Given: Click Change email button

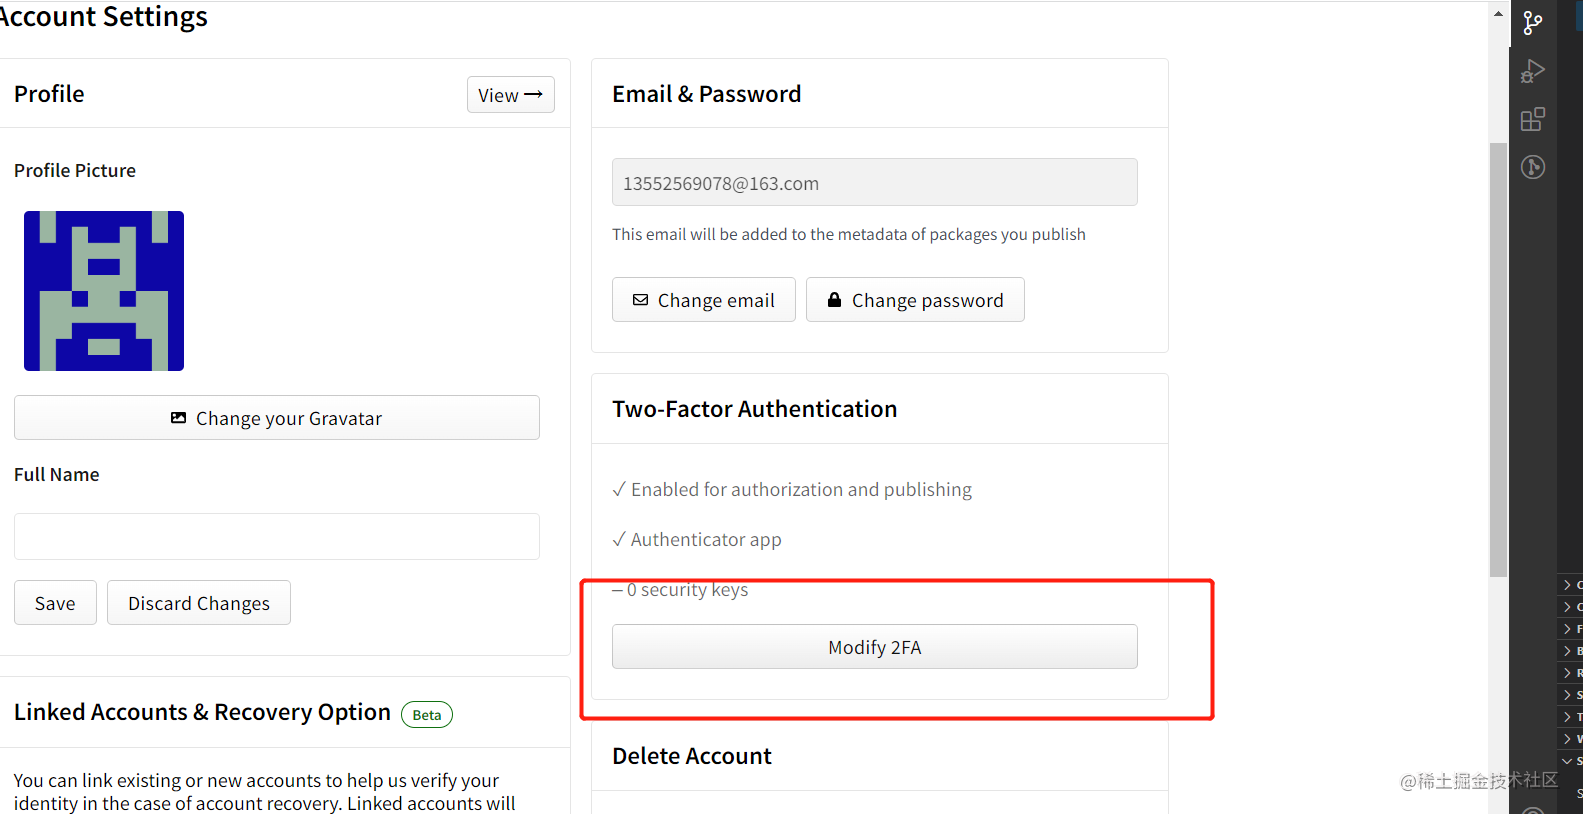Looking at the screenshot, I should tap(704, 300).
